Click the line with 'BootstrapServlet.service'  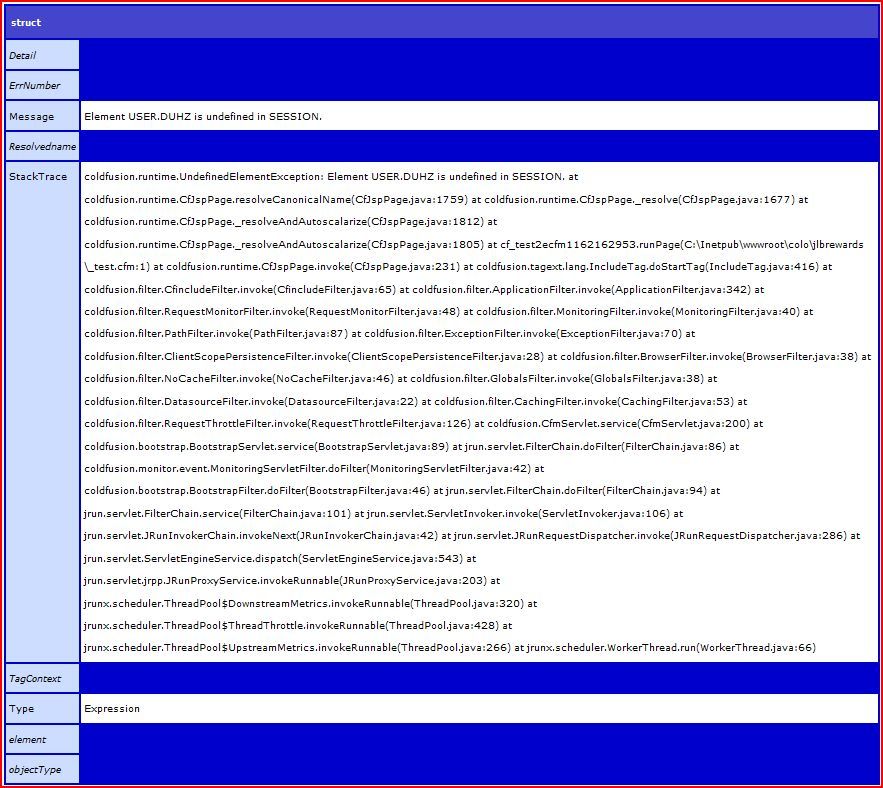[x=412, y=447]
